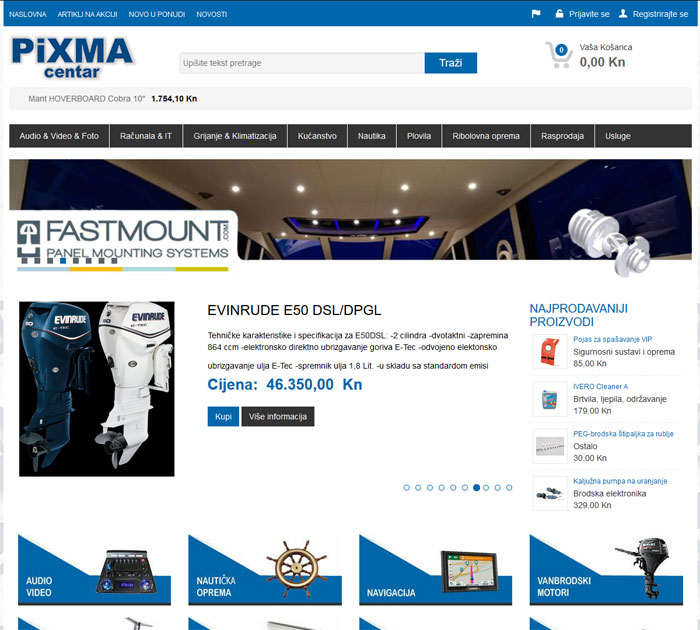This screenshot has width=700, height=630.
Task: Click the IVERO Cleaner canister thumbnail
Action: pyautogui.click(x=550, y=399)
